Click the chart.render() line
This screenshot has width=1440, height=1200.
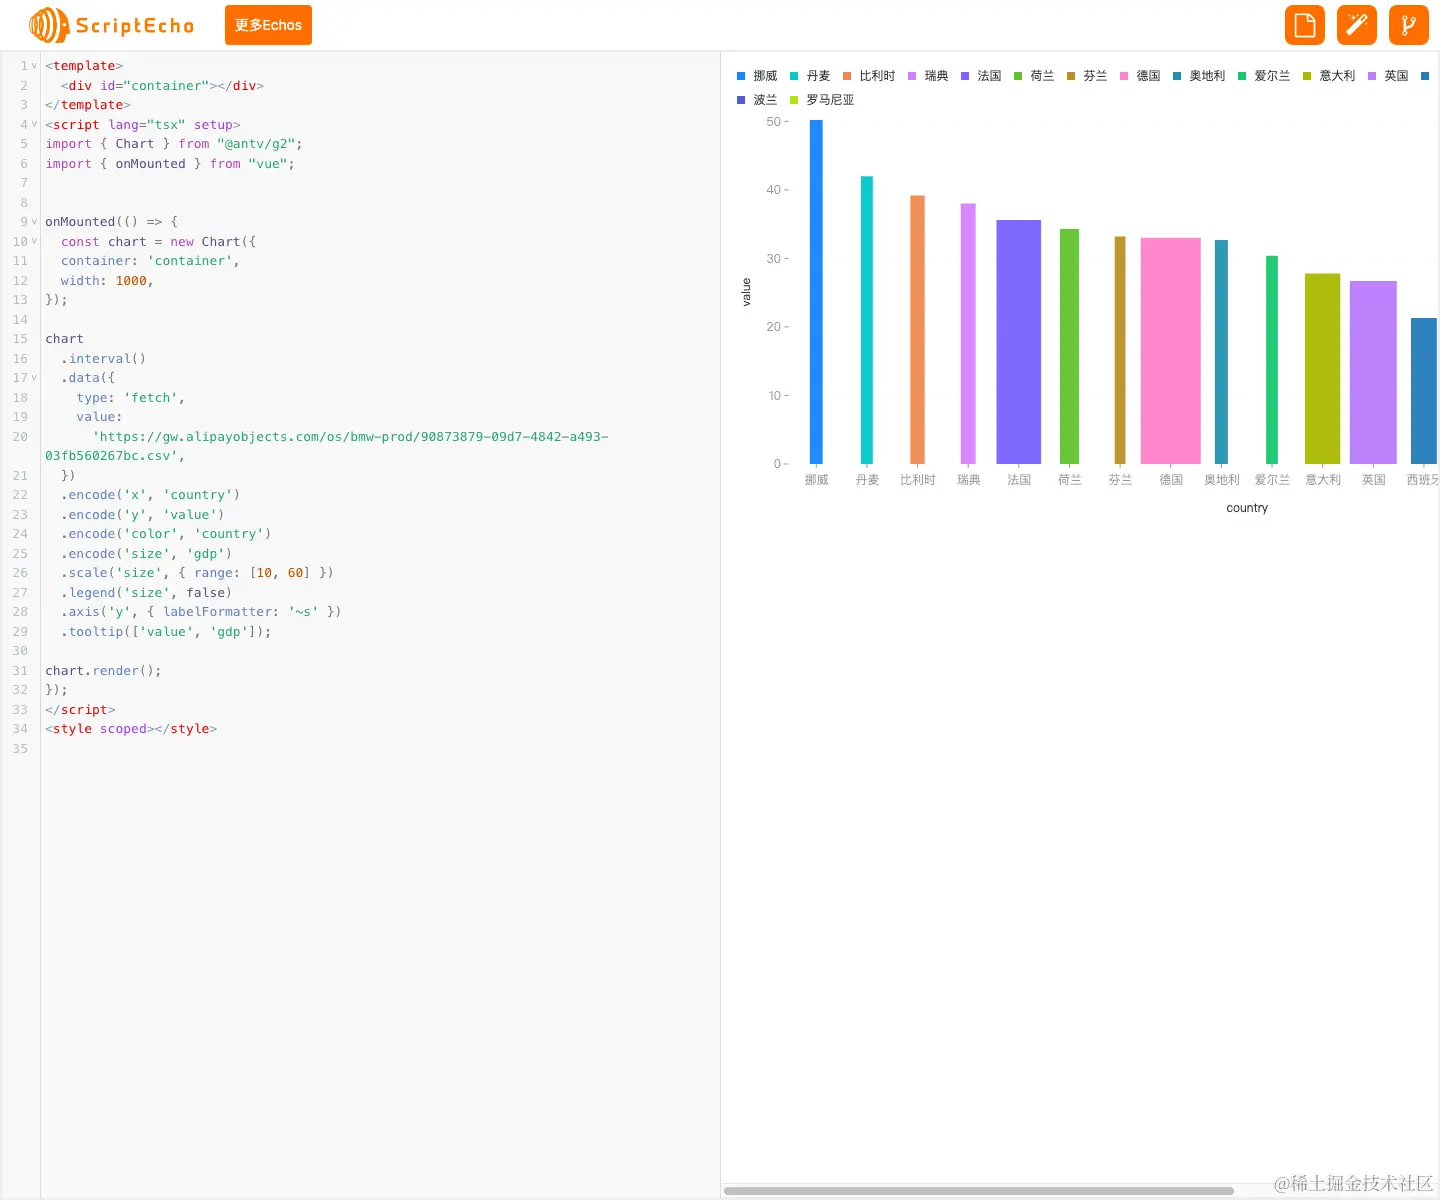(103, 671)
